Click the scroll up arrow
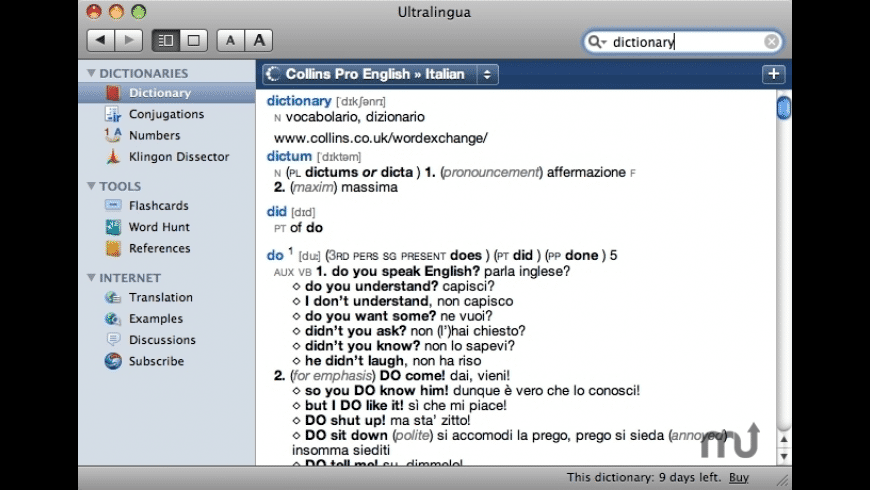This screenshot has width=870, height=490. 783,440
